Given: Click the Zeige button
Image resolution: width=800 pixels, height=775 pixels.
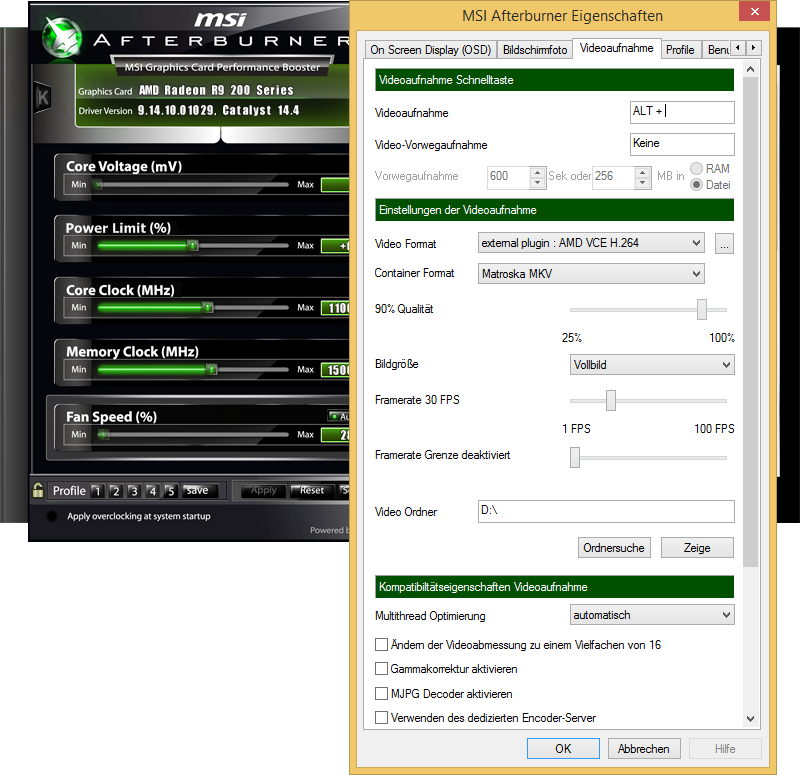Looking at the screenshot, I should coord(697,547).
